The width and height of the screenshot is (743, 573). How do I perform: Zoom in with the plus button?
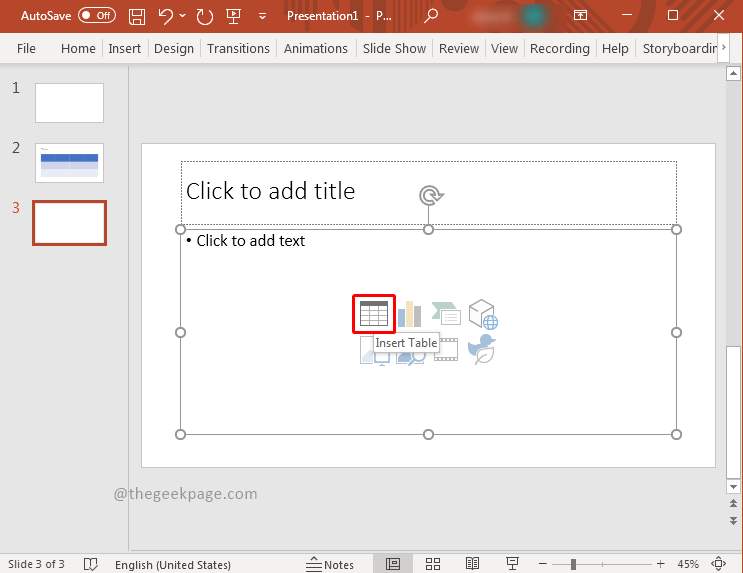point(661,564)
